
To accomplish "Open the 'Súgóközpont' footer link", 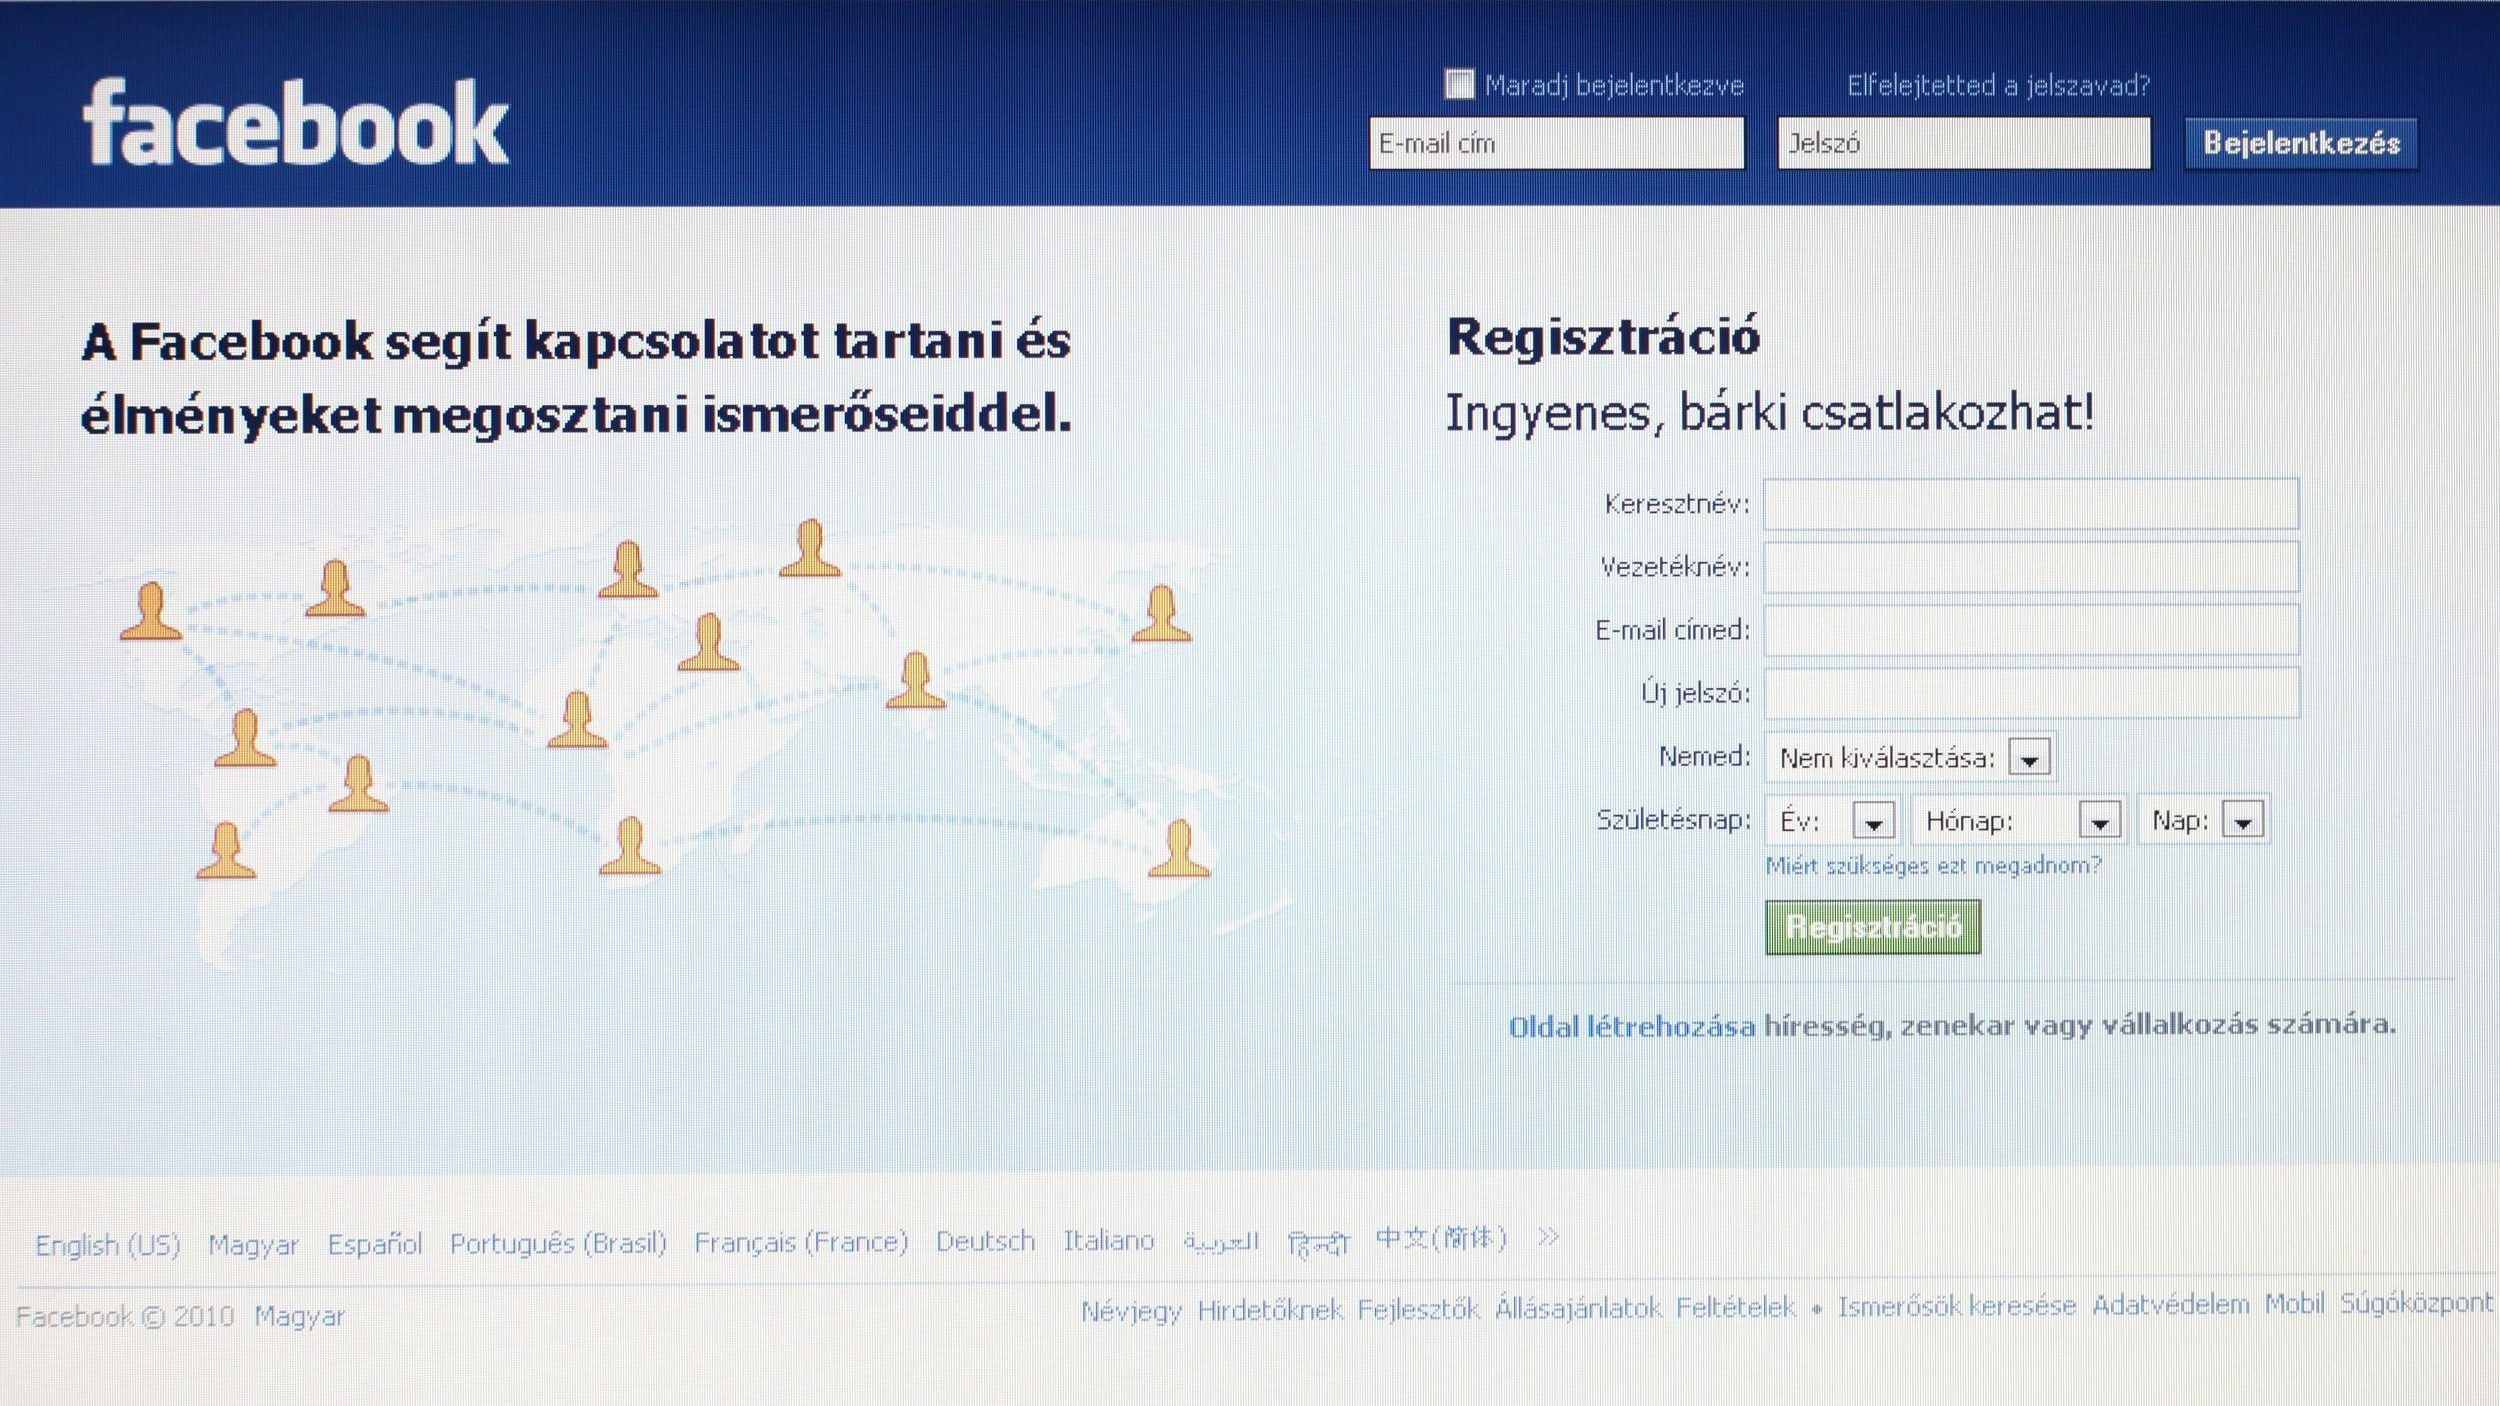I will click(2417, 1304).
